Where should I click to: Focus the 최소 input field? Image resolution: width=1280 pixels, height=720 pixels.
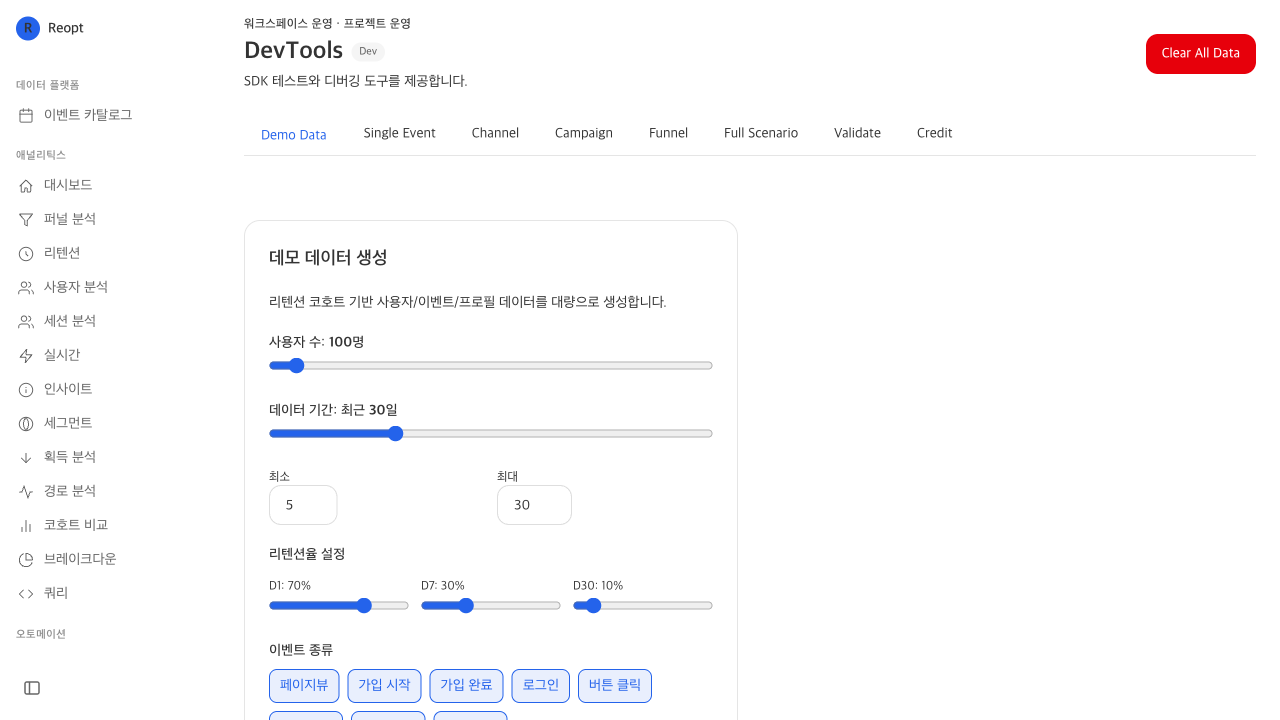click(x=303, y=505)
